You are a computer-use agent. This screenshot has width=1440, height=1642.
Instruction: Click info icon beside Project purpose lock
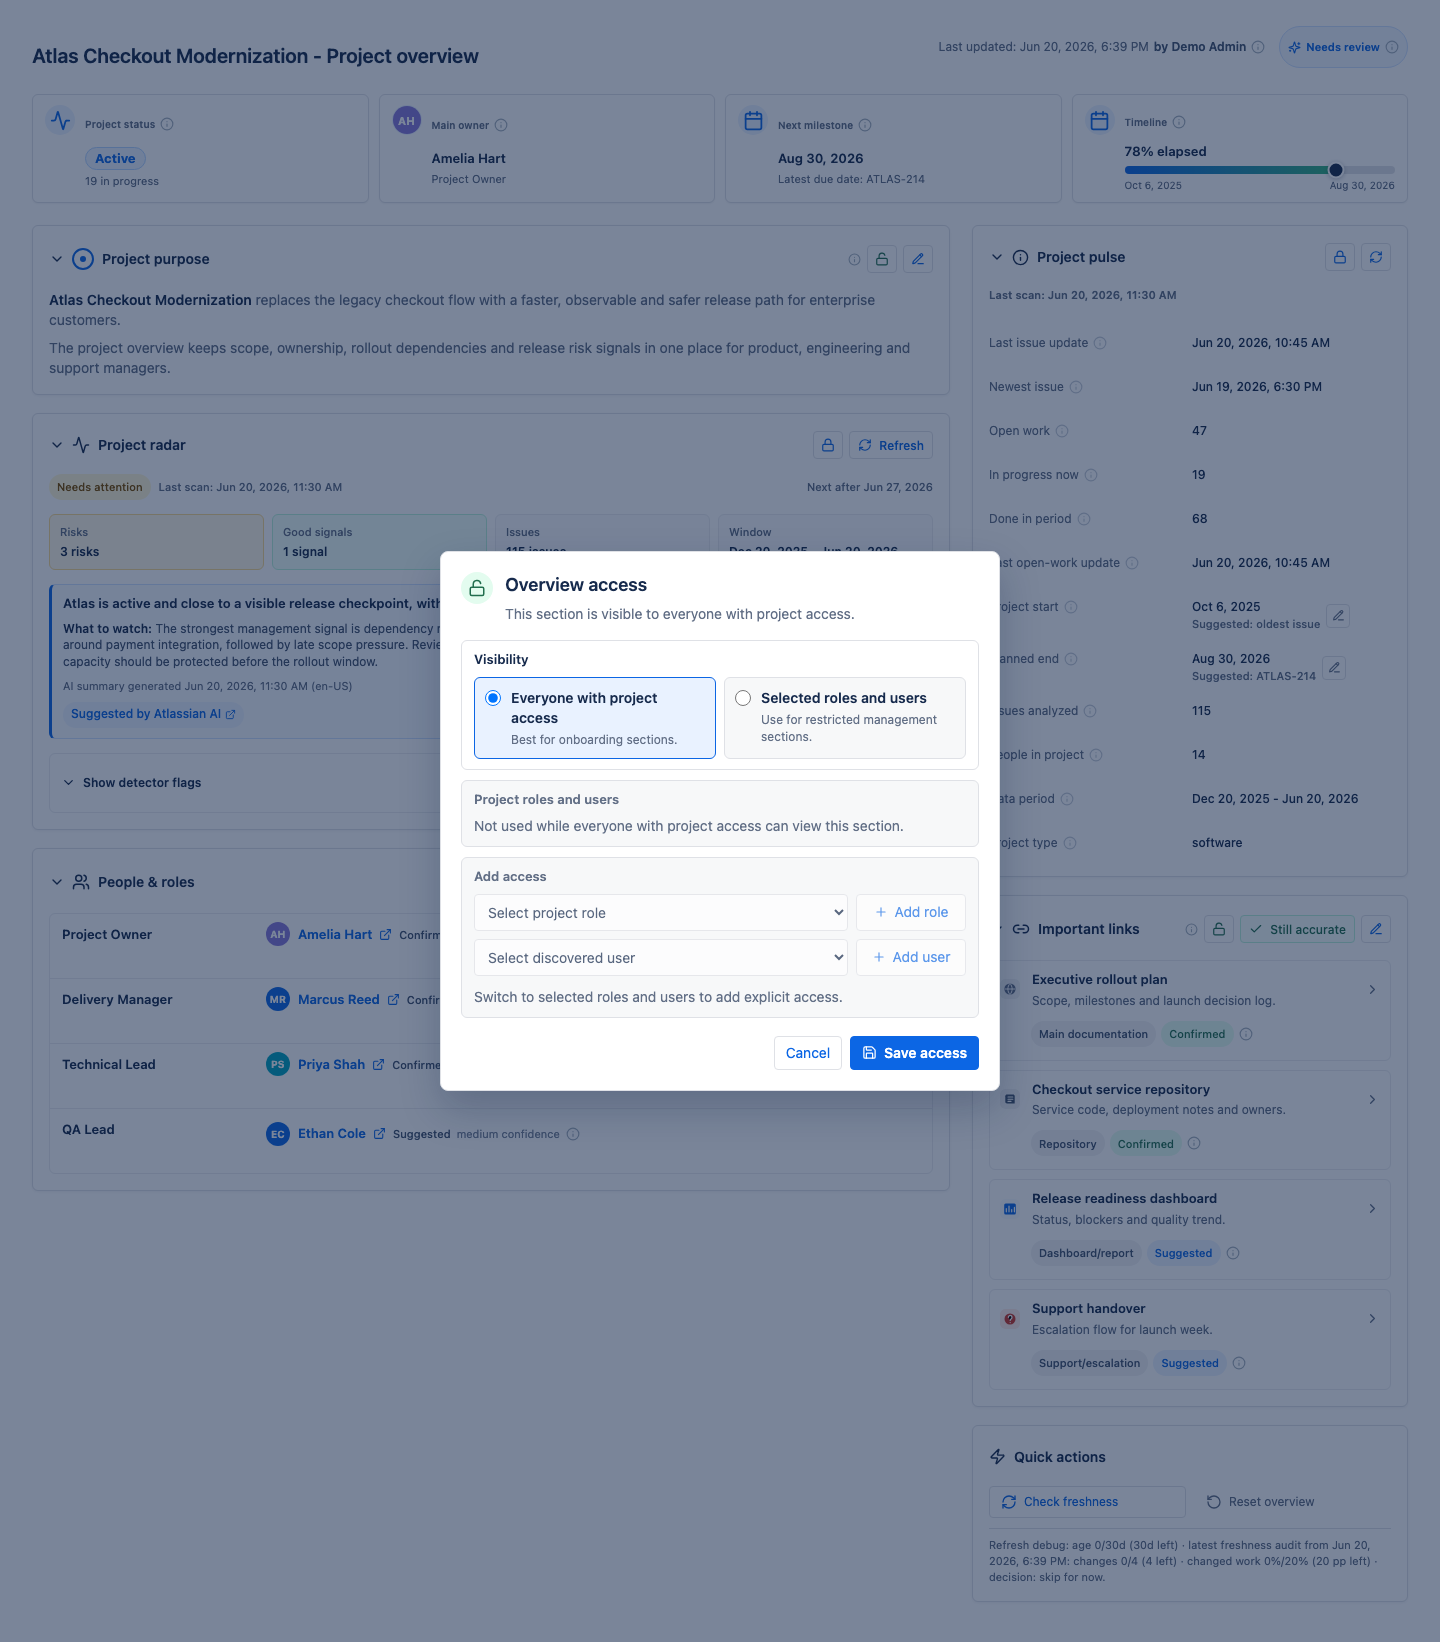[854, 259]
